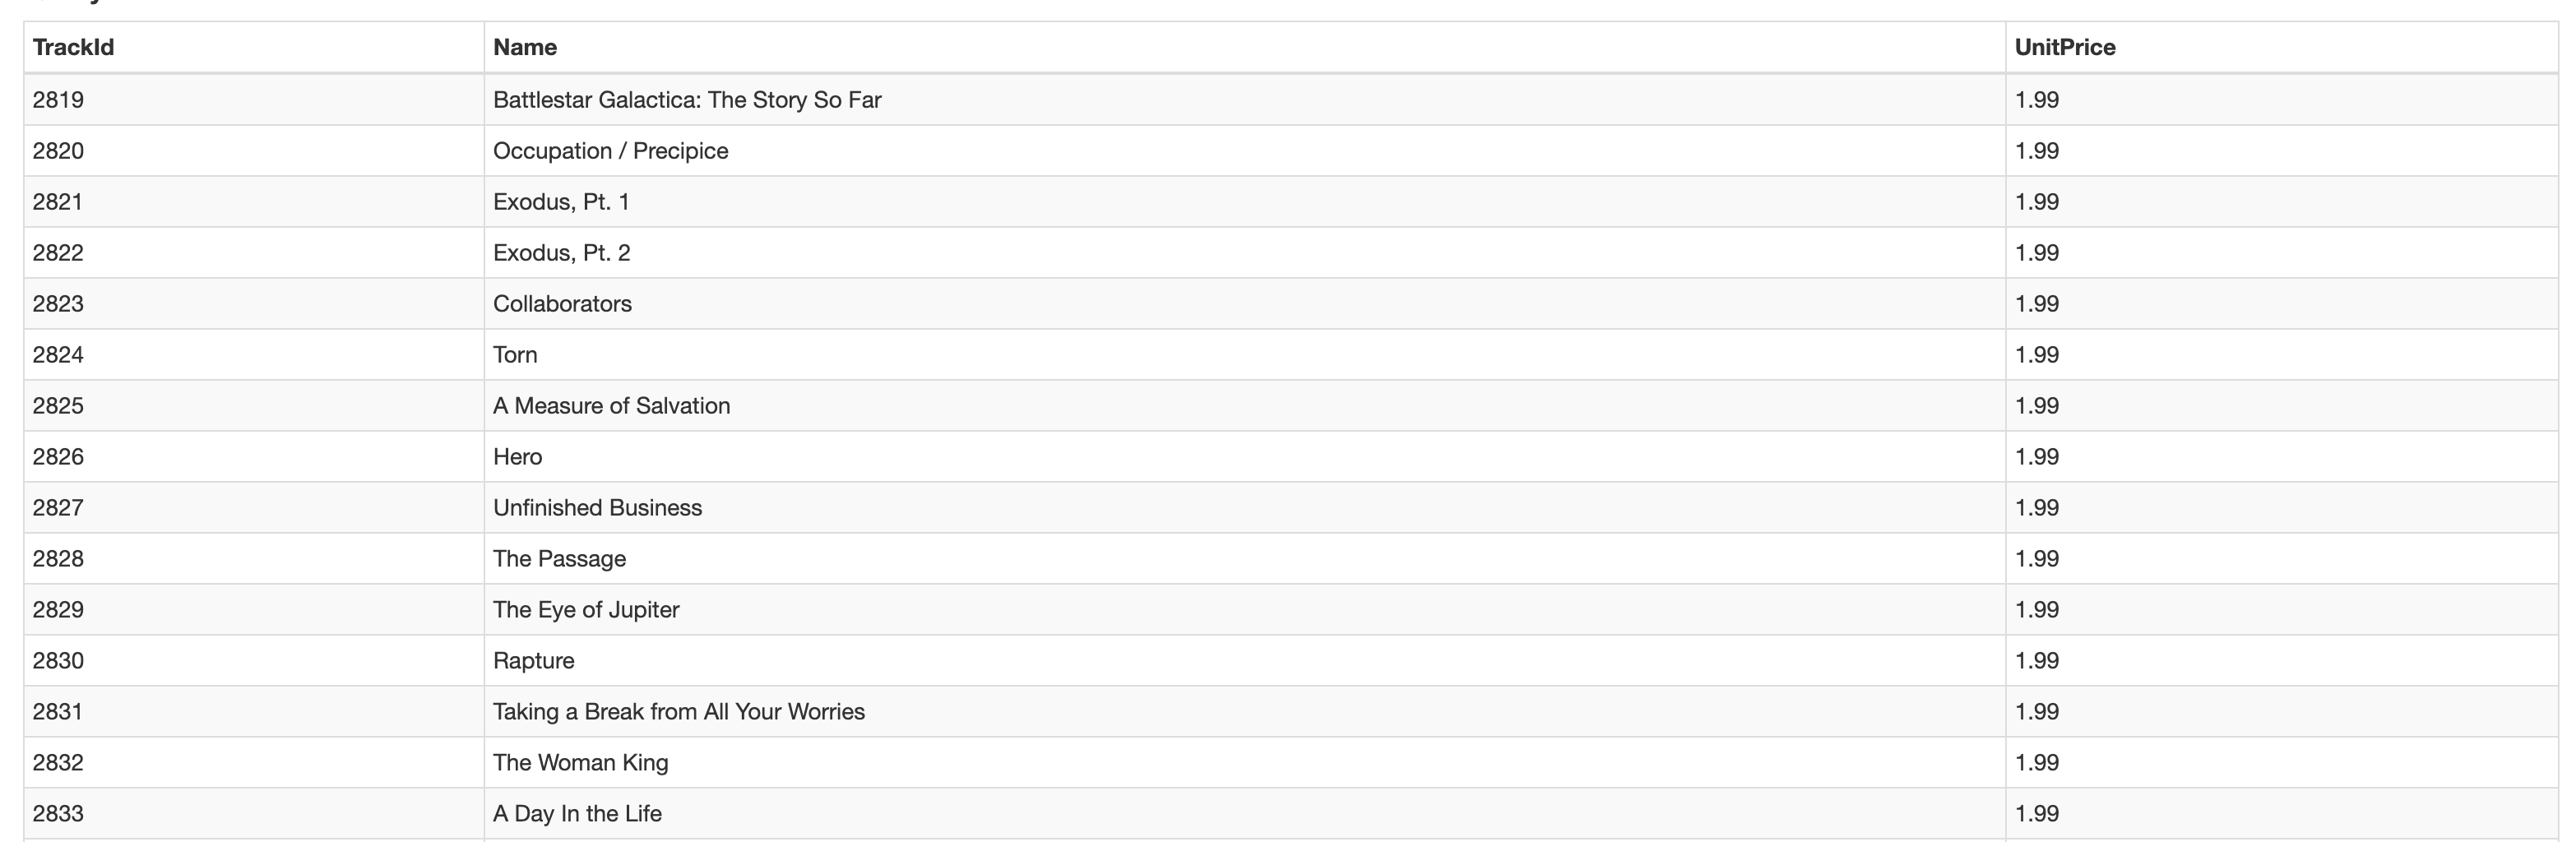
Task: Select the 'Exodus, Pt. 2' track name
Action: [x=561, y=253]
